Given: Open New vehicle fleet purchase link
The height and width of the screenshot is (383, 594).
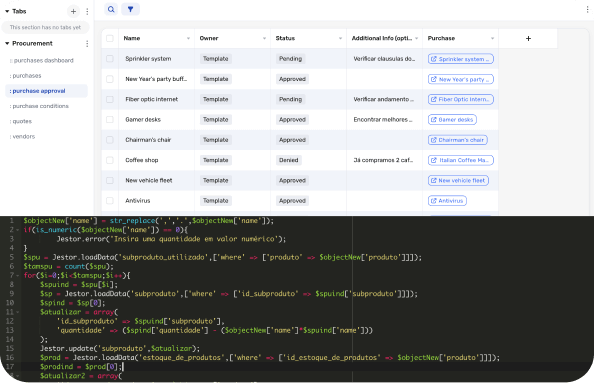Looking at the screenshot, I should pos(458,180).
